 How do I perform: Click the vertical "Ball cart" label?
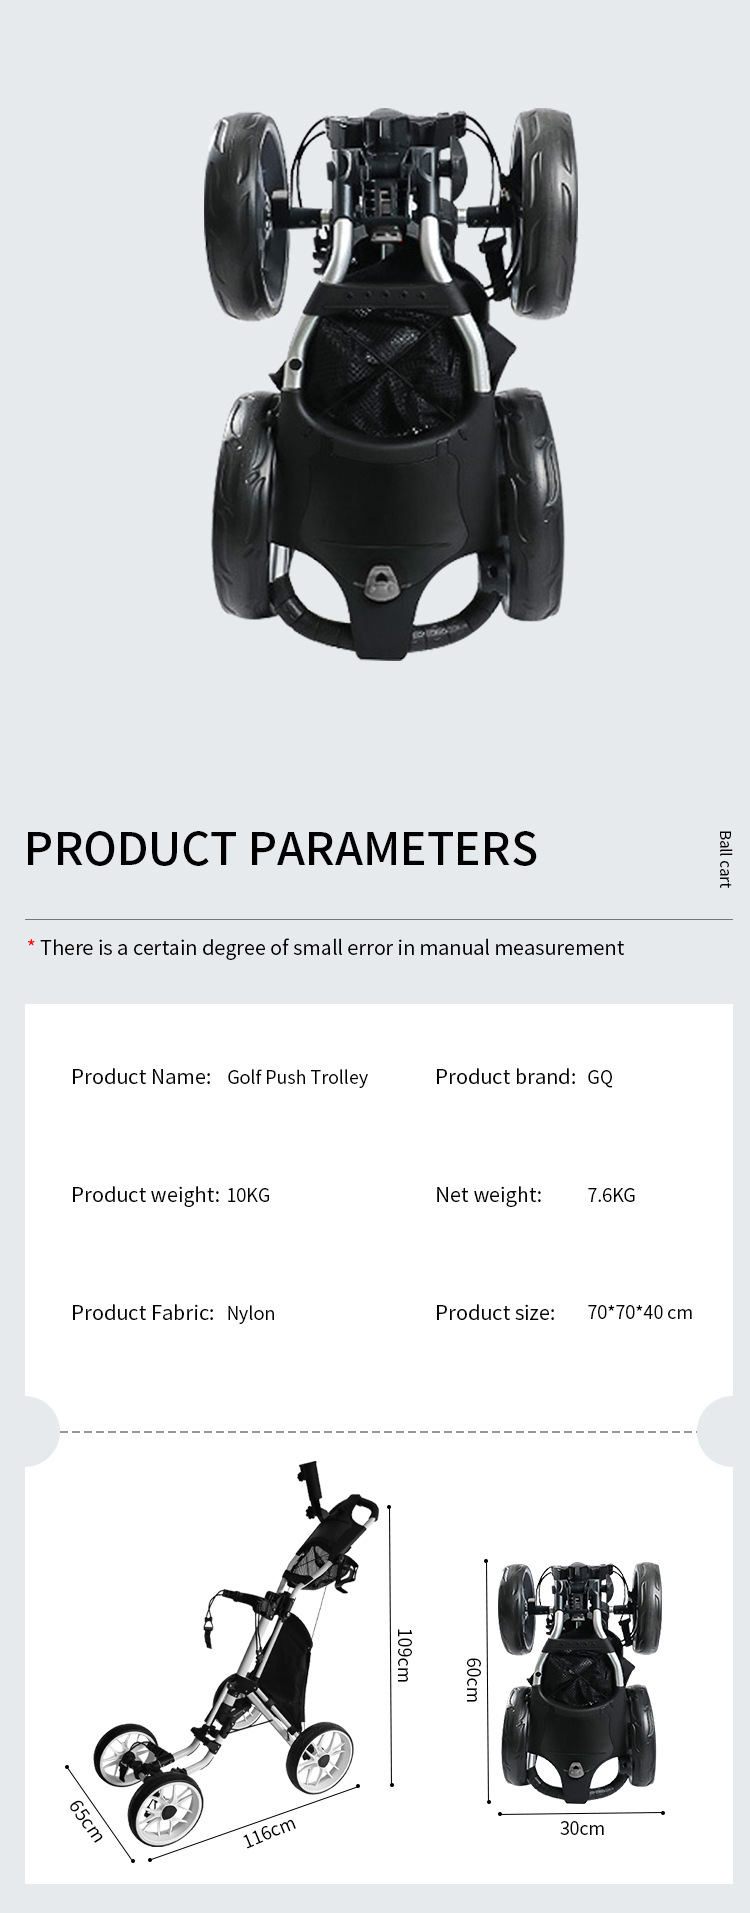point(725,858)
